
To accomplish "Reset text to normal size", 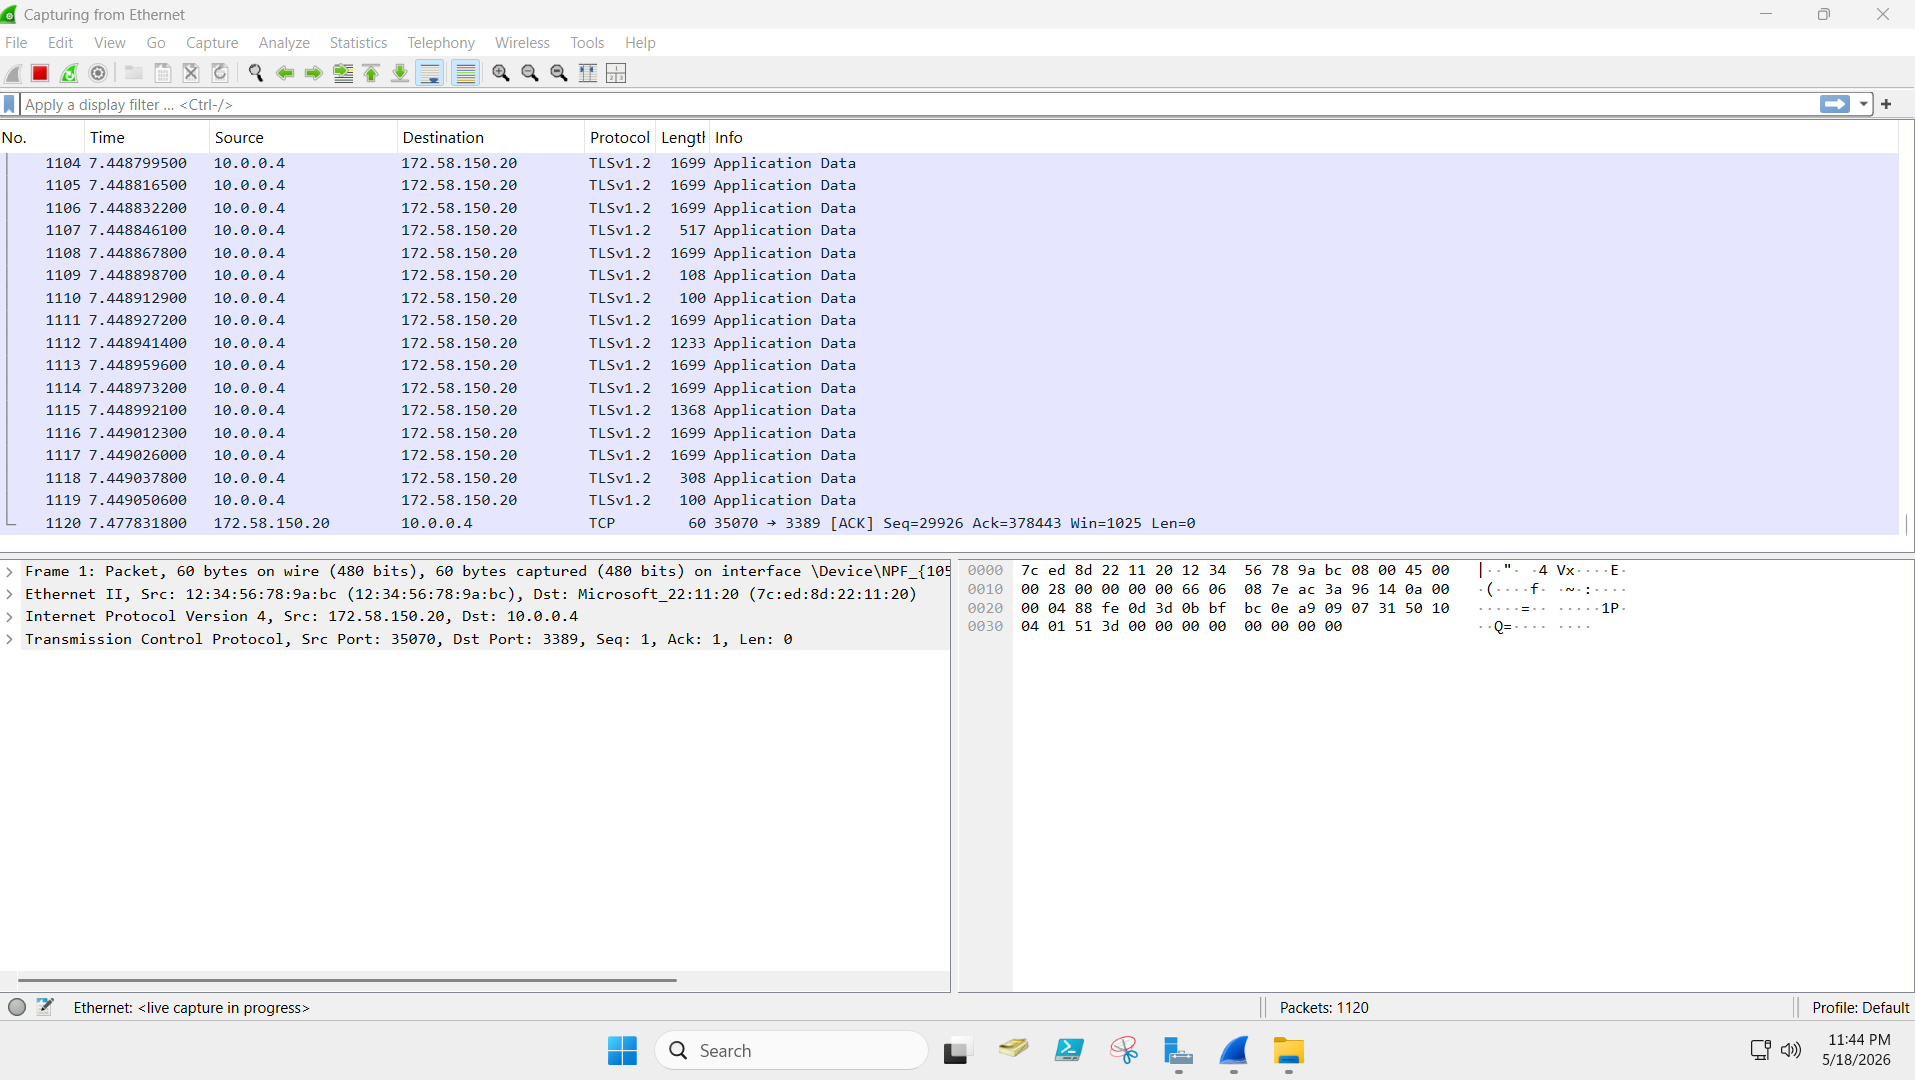I will pos(559,73).
